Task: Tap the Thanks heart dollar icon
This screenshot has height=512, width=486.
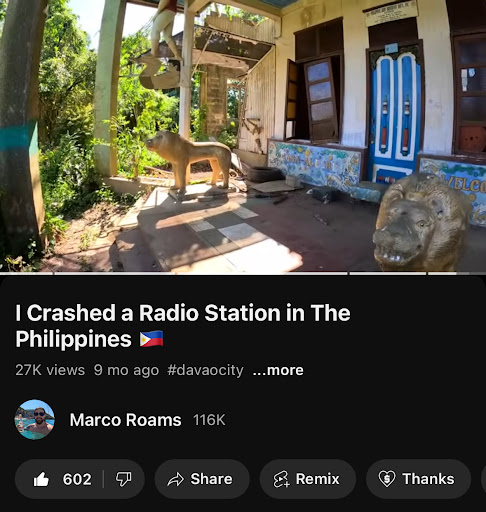Action: tap(387, 479)
